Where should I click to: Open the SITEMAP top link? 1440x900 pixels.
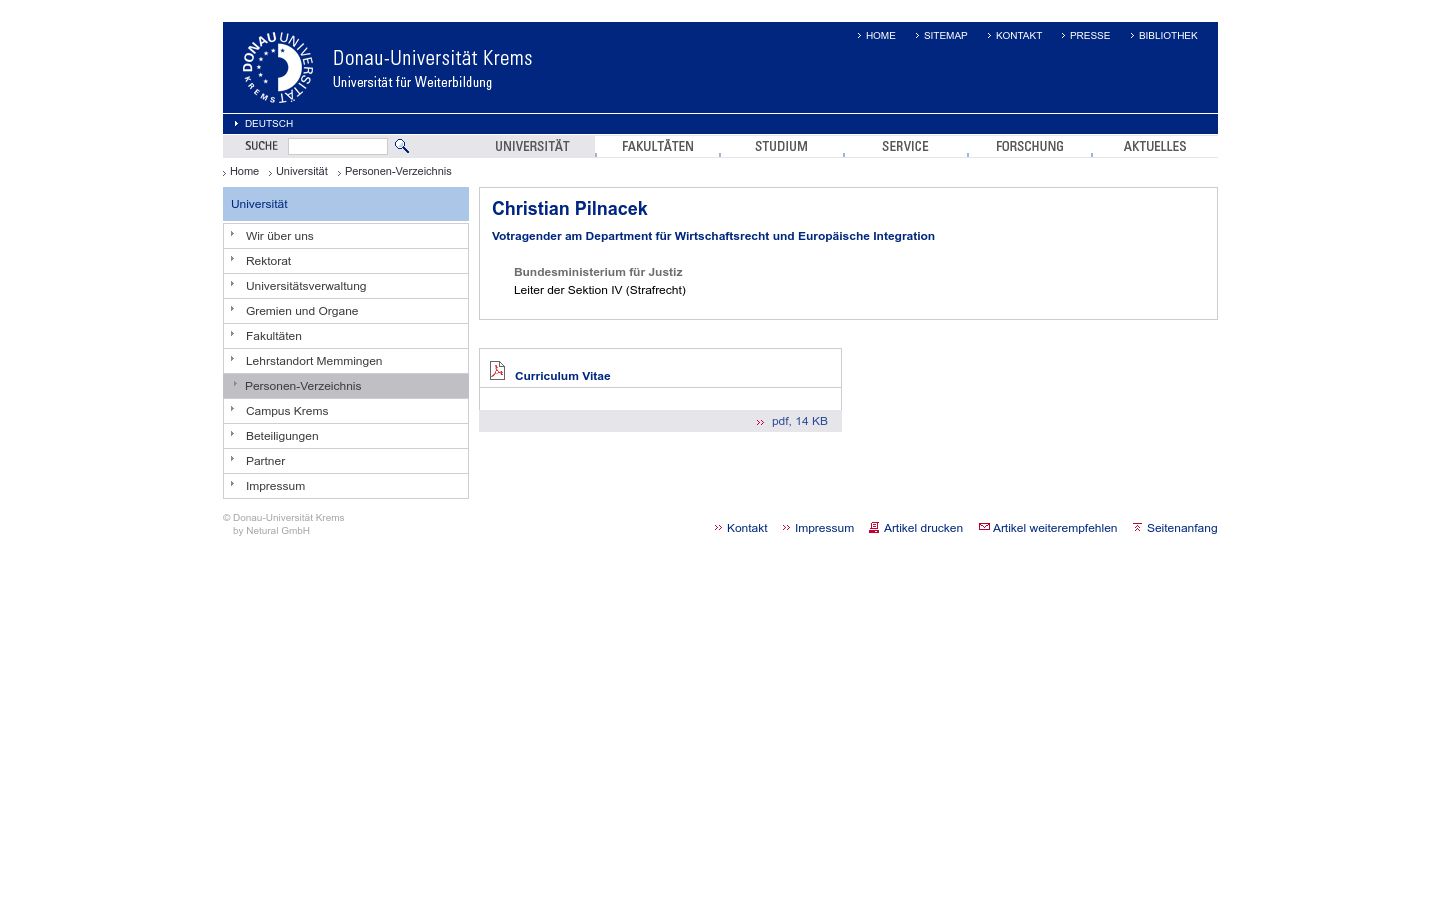point(945,36)
